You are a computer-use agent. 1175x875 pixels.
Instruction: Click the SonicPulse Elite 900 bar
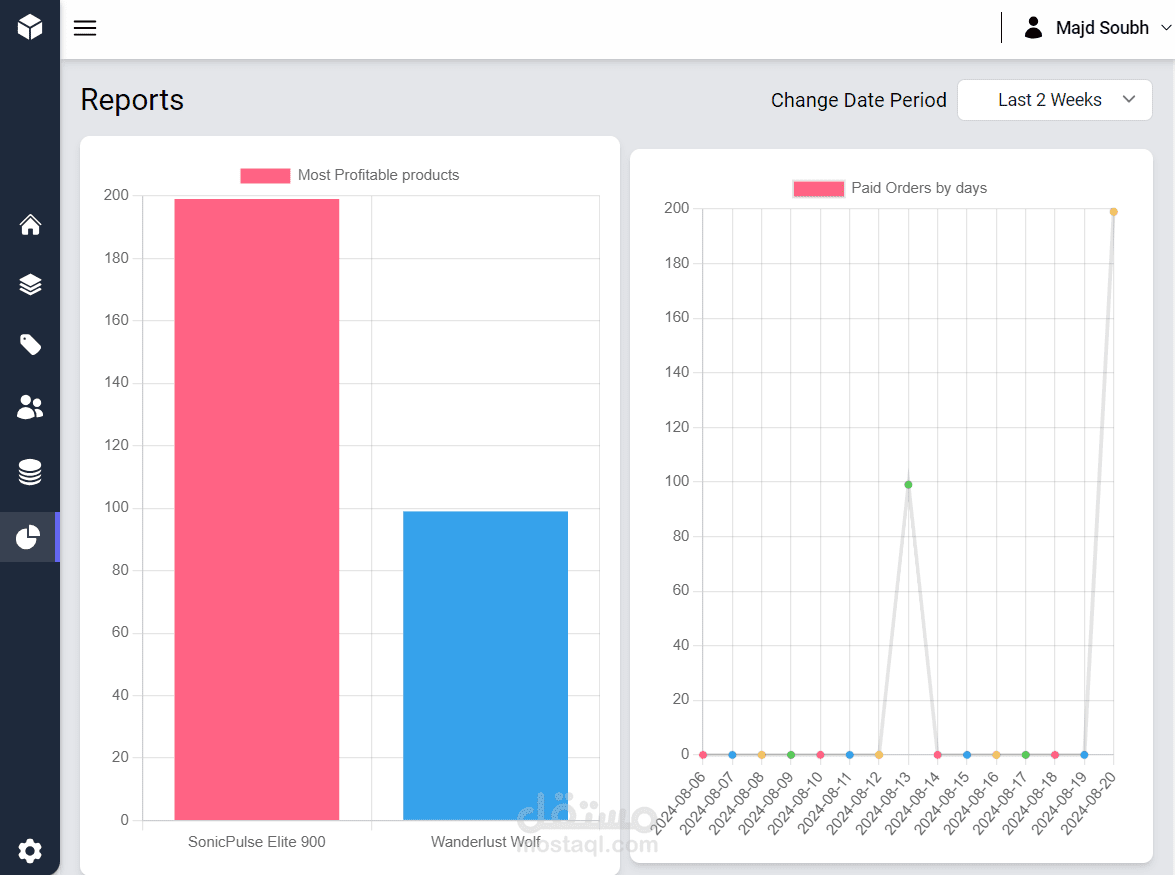pos(257,509)
